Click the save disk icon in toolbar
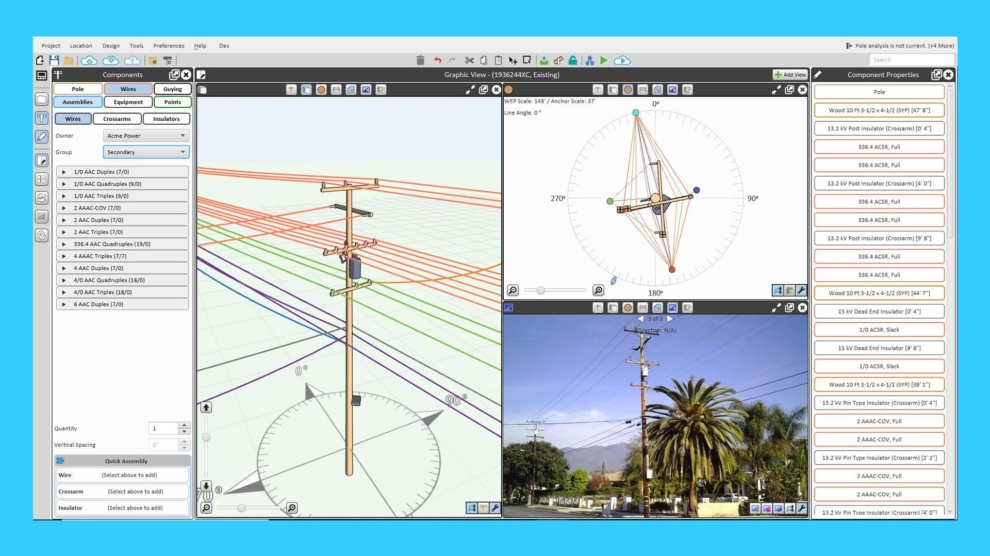 (54, 60)
